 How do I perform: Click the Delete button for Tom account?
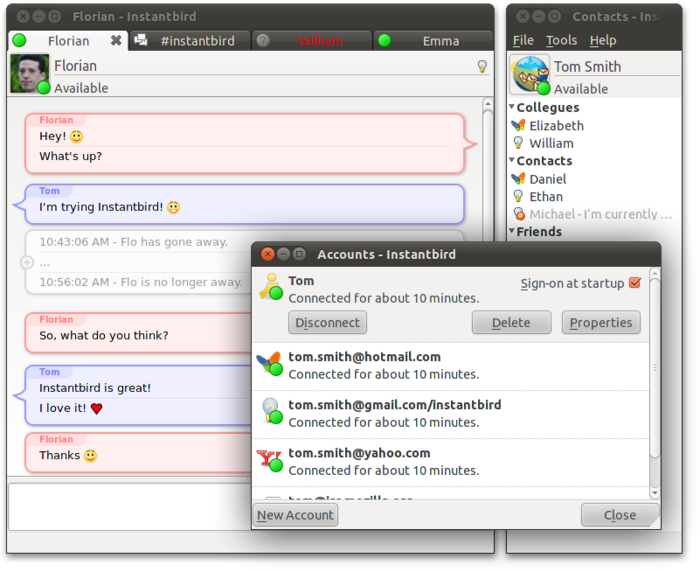[512, 322]
